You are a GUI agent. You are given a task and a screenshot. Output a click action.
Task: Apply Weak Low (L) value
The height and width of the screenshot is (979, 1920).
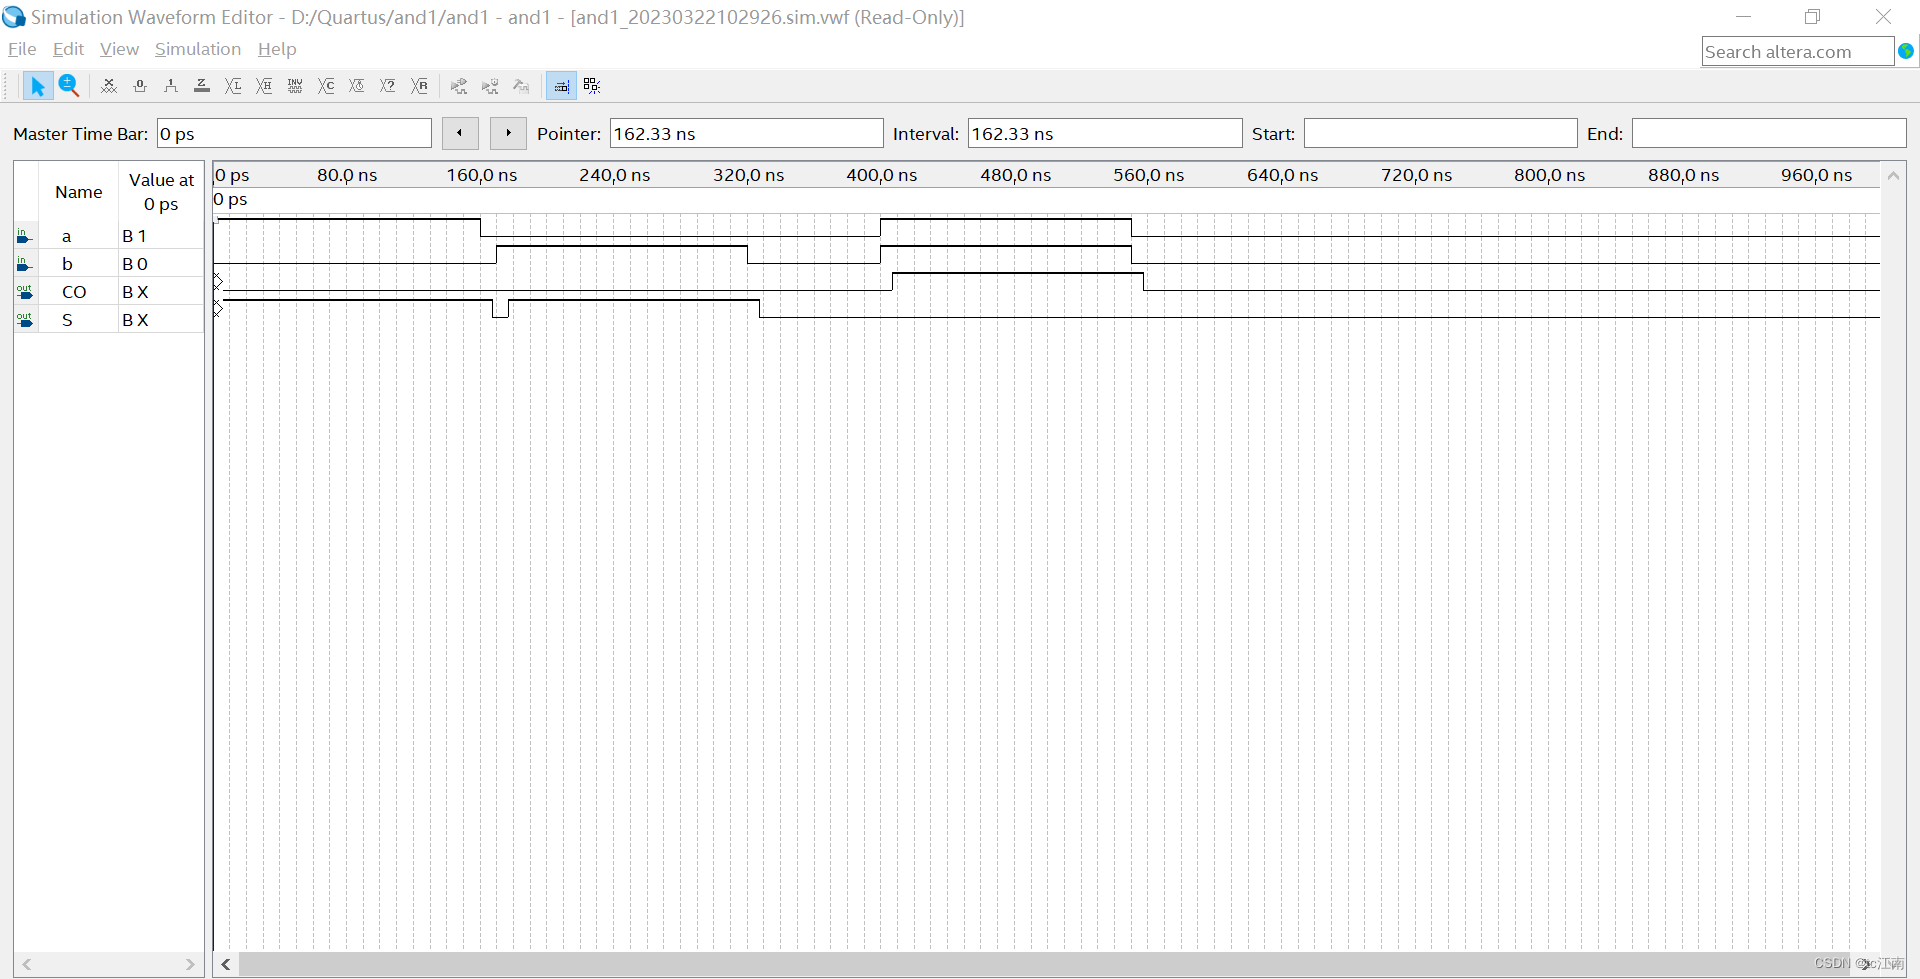(233, 86)
